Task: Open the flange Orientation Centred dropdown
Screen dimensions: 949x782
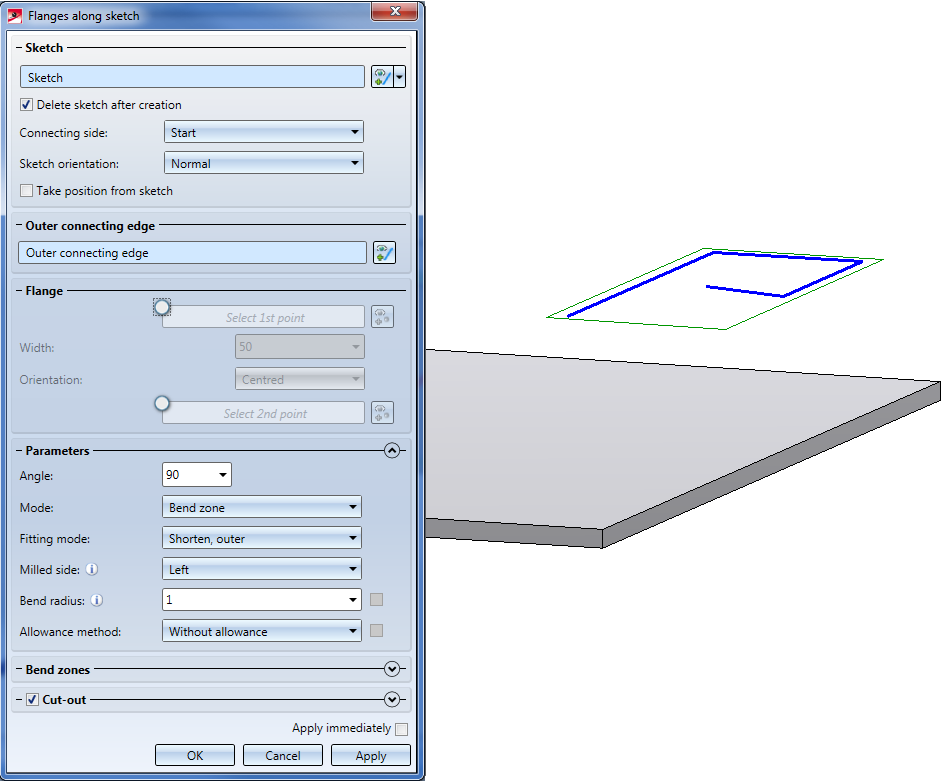Action: tap(300, 380)
